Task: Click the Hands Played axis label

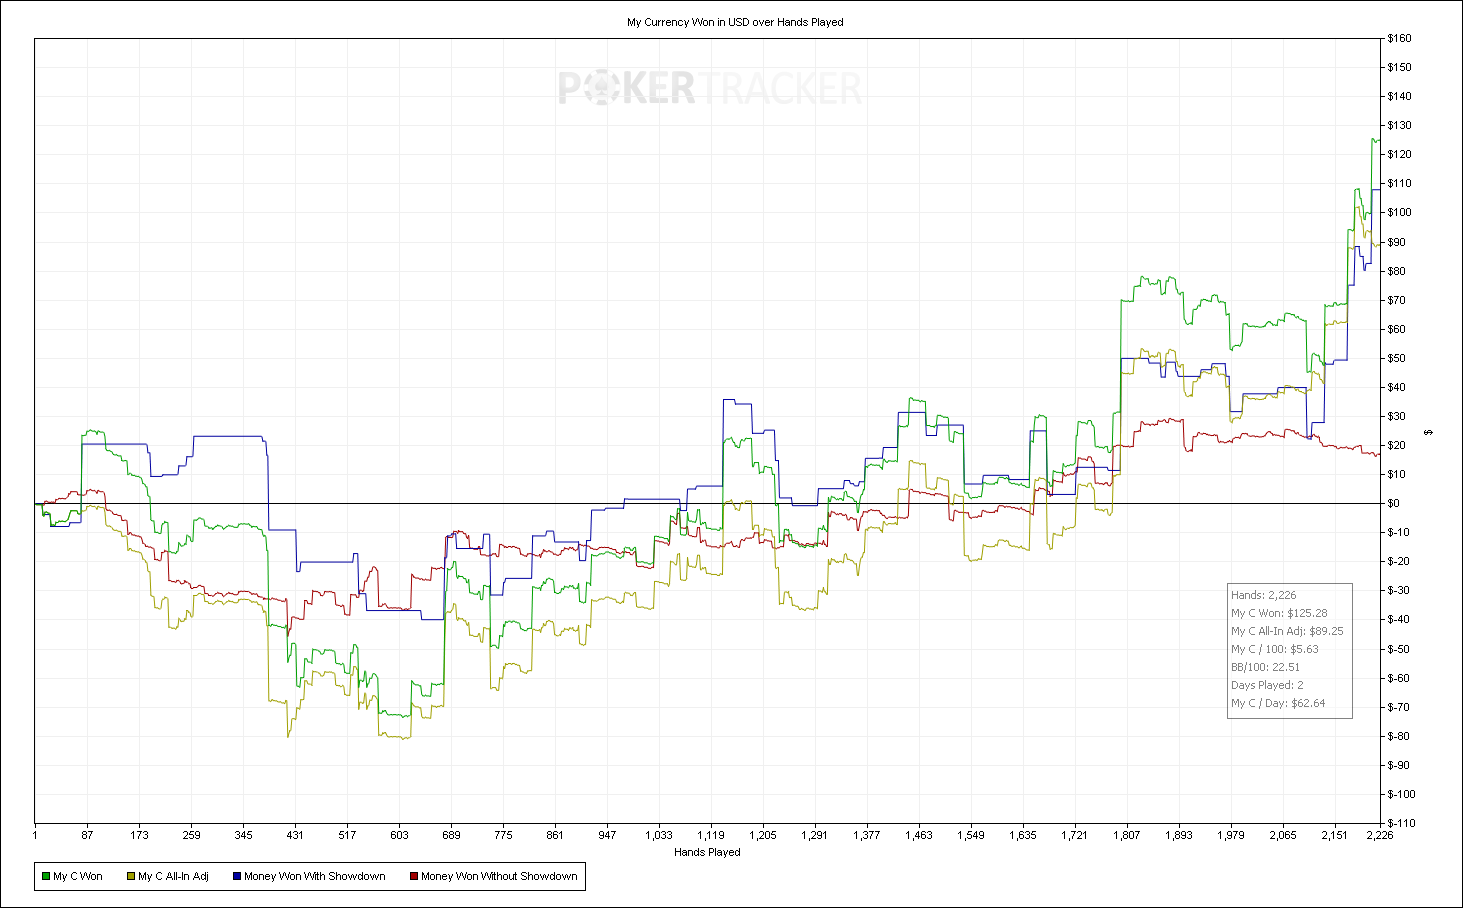Action: click(707, 852)
